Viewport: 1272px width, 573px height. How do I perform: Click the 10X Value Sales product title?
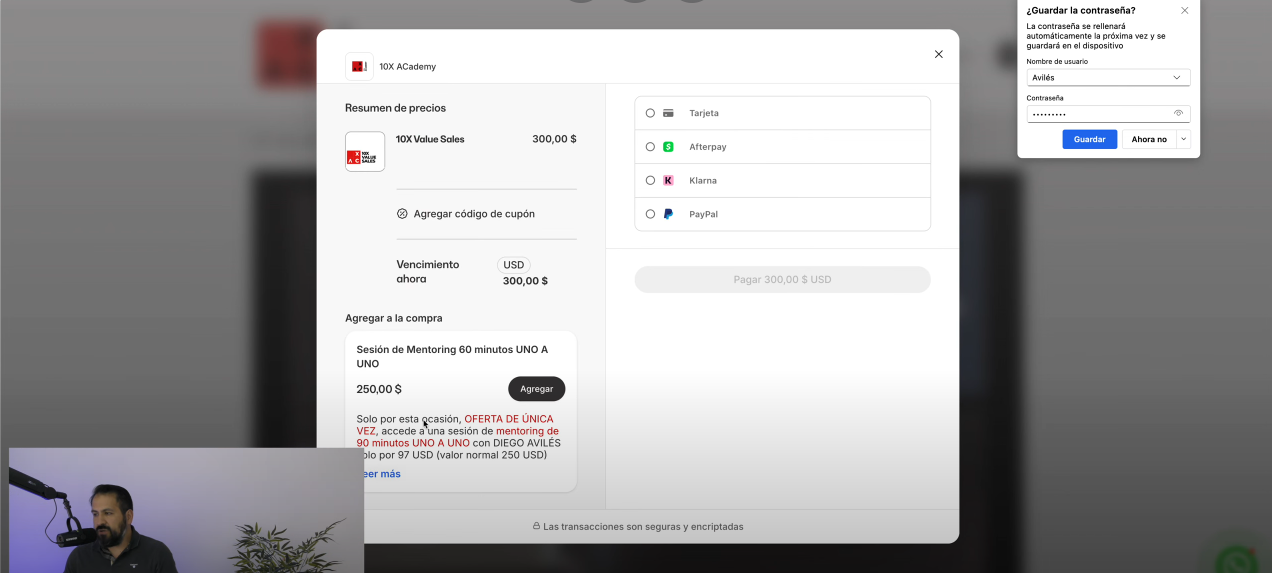pos(430,139)
